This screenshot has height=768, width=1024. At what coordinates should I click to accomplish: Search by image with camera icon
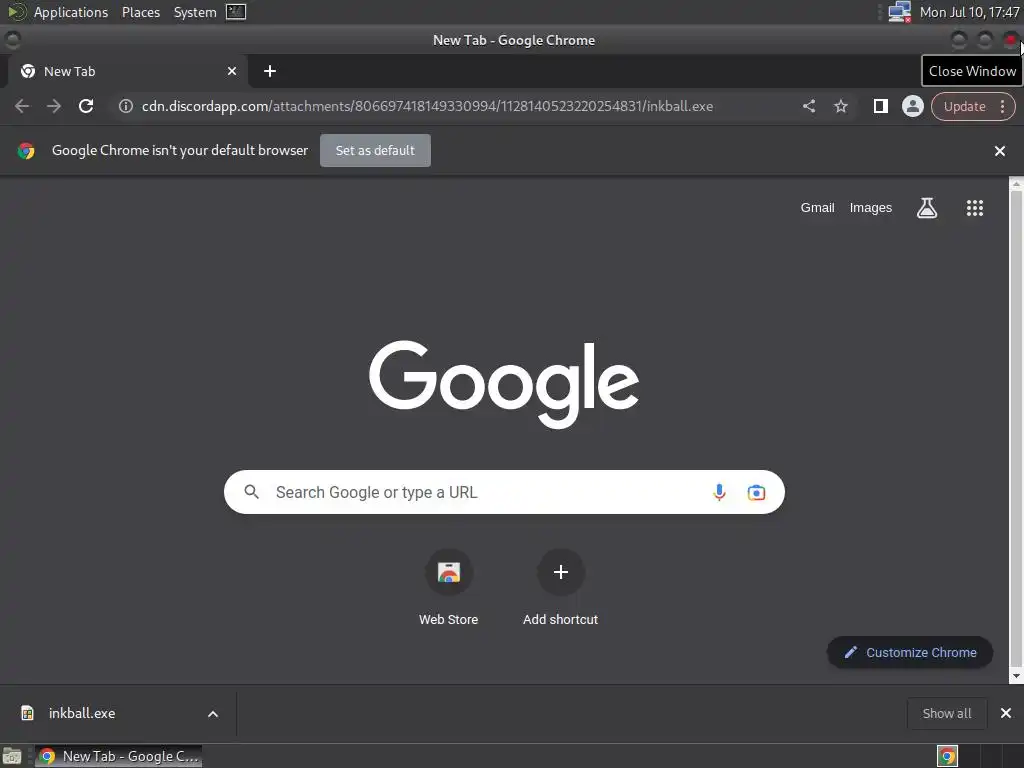click(756, 492)
